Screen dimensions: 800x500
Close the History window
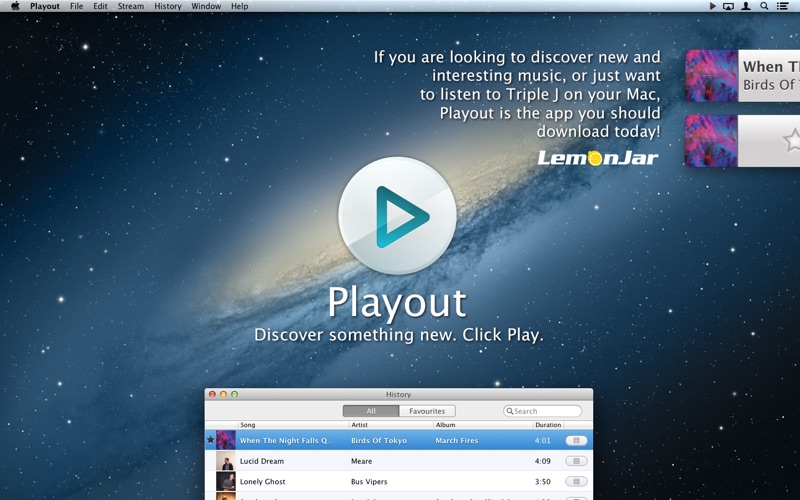tap(212, 394)
